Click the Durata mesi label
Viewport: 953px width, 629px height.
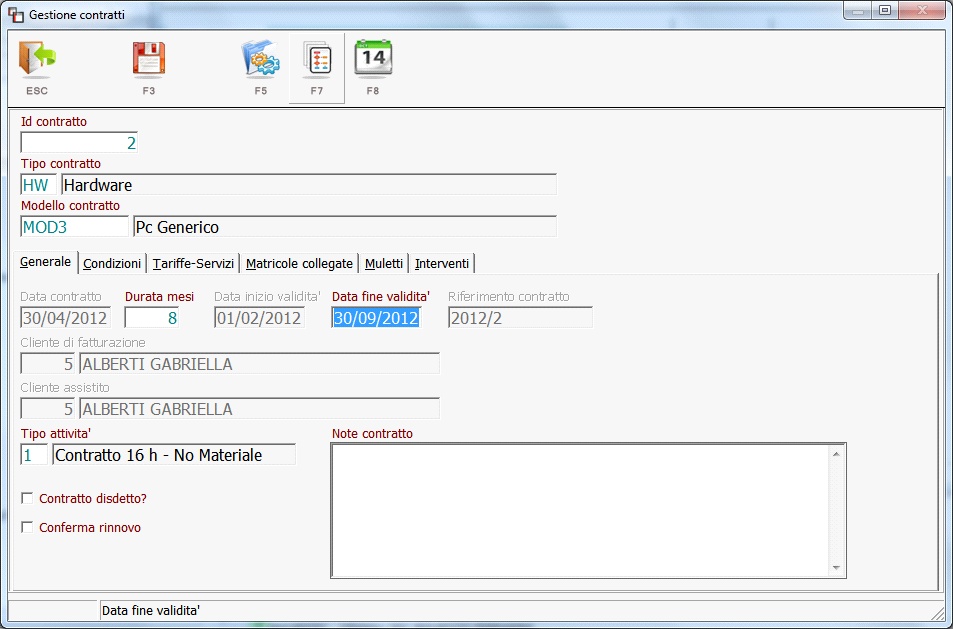tap(159, 297)
